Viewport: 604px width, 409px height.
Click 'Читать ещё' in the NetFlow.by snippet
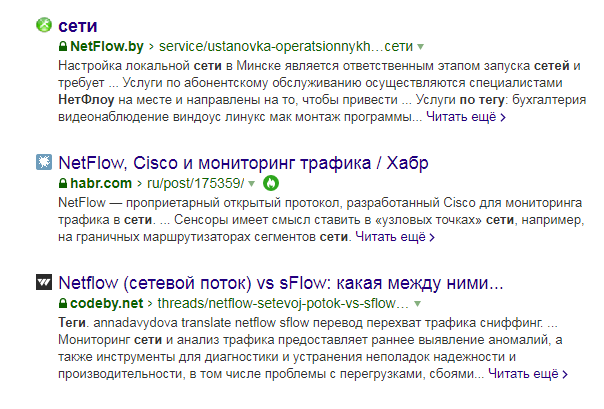pos(466,117)
